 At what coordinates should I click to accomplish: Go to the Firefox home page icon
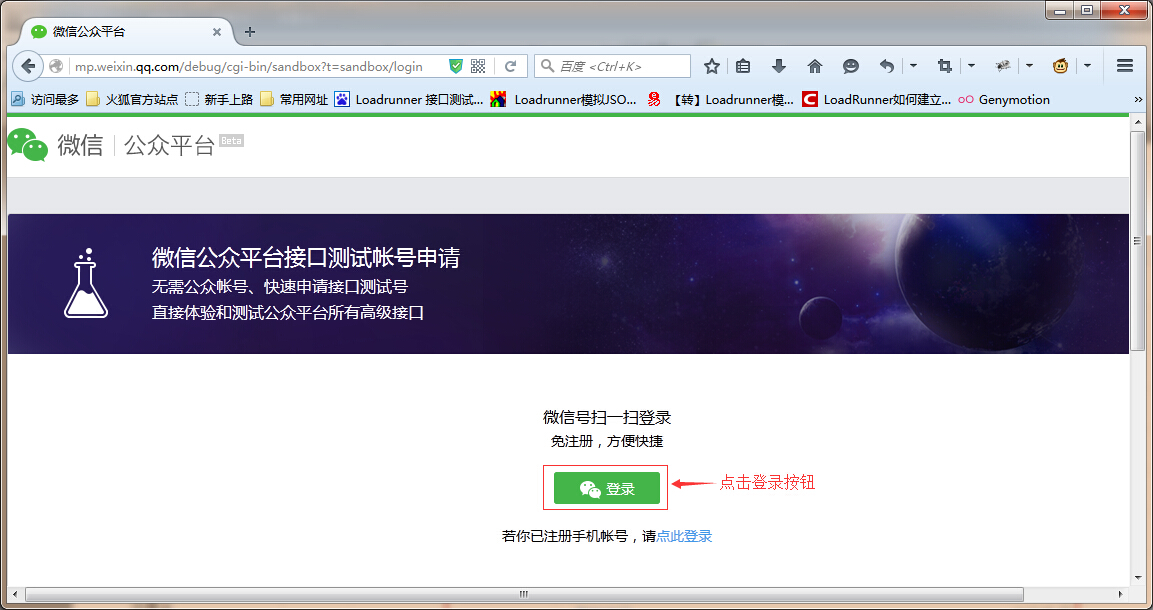[814, 66]
